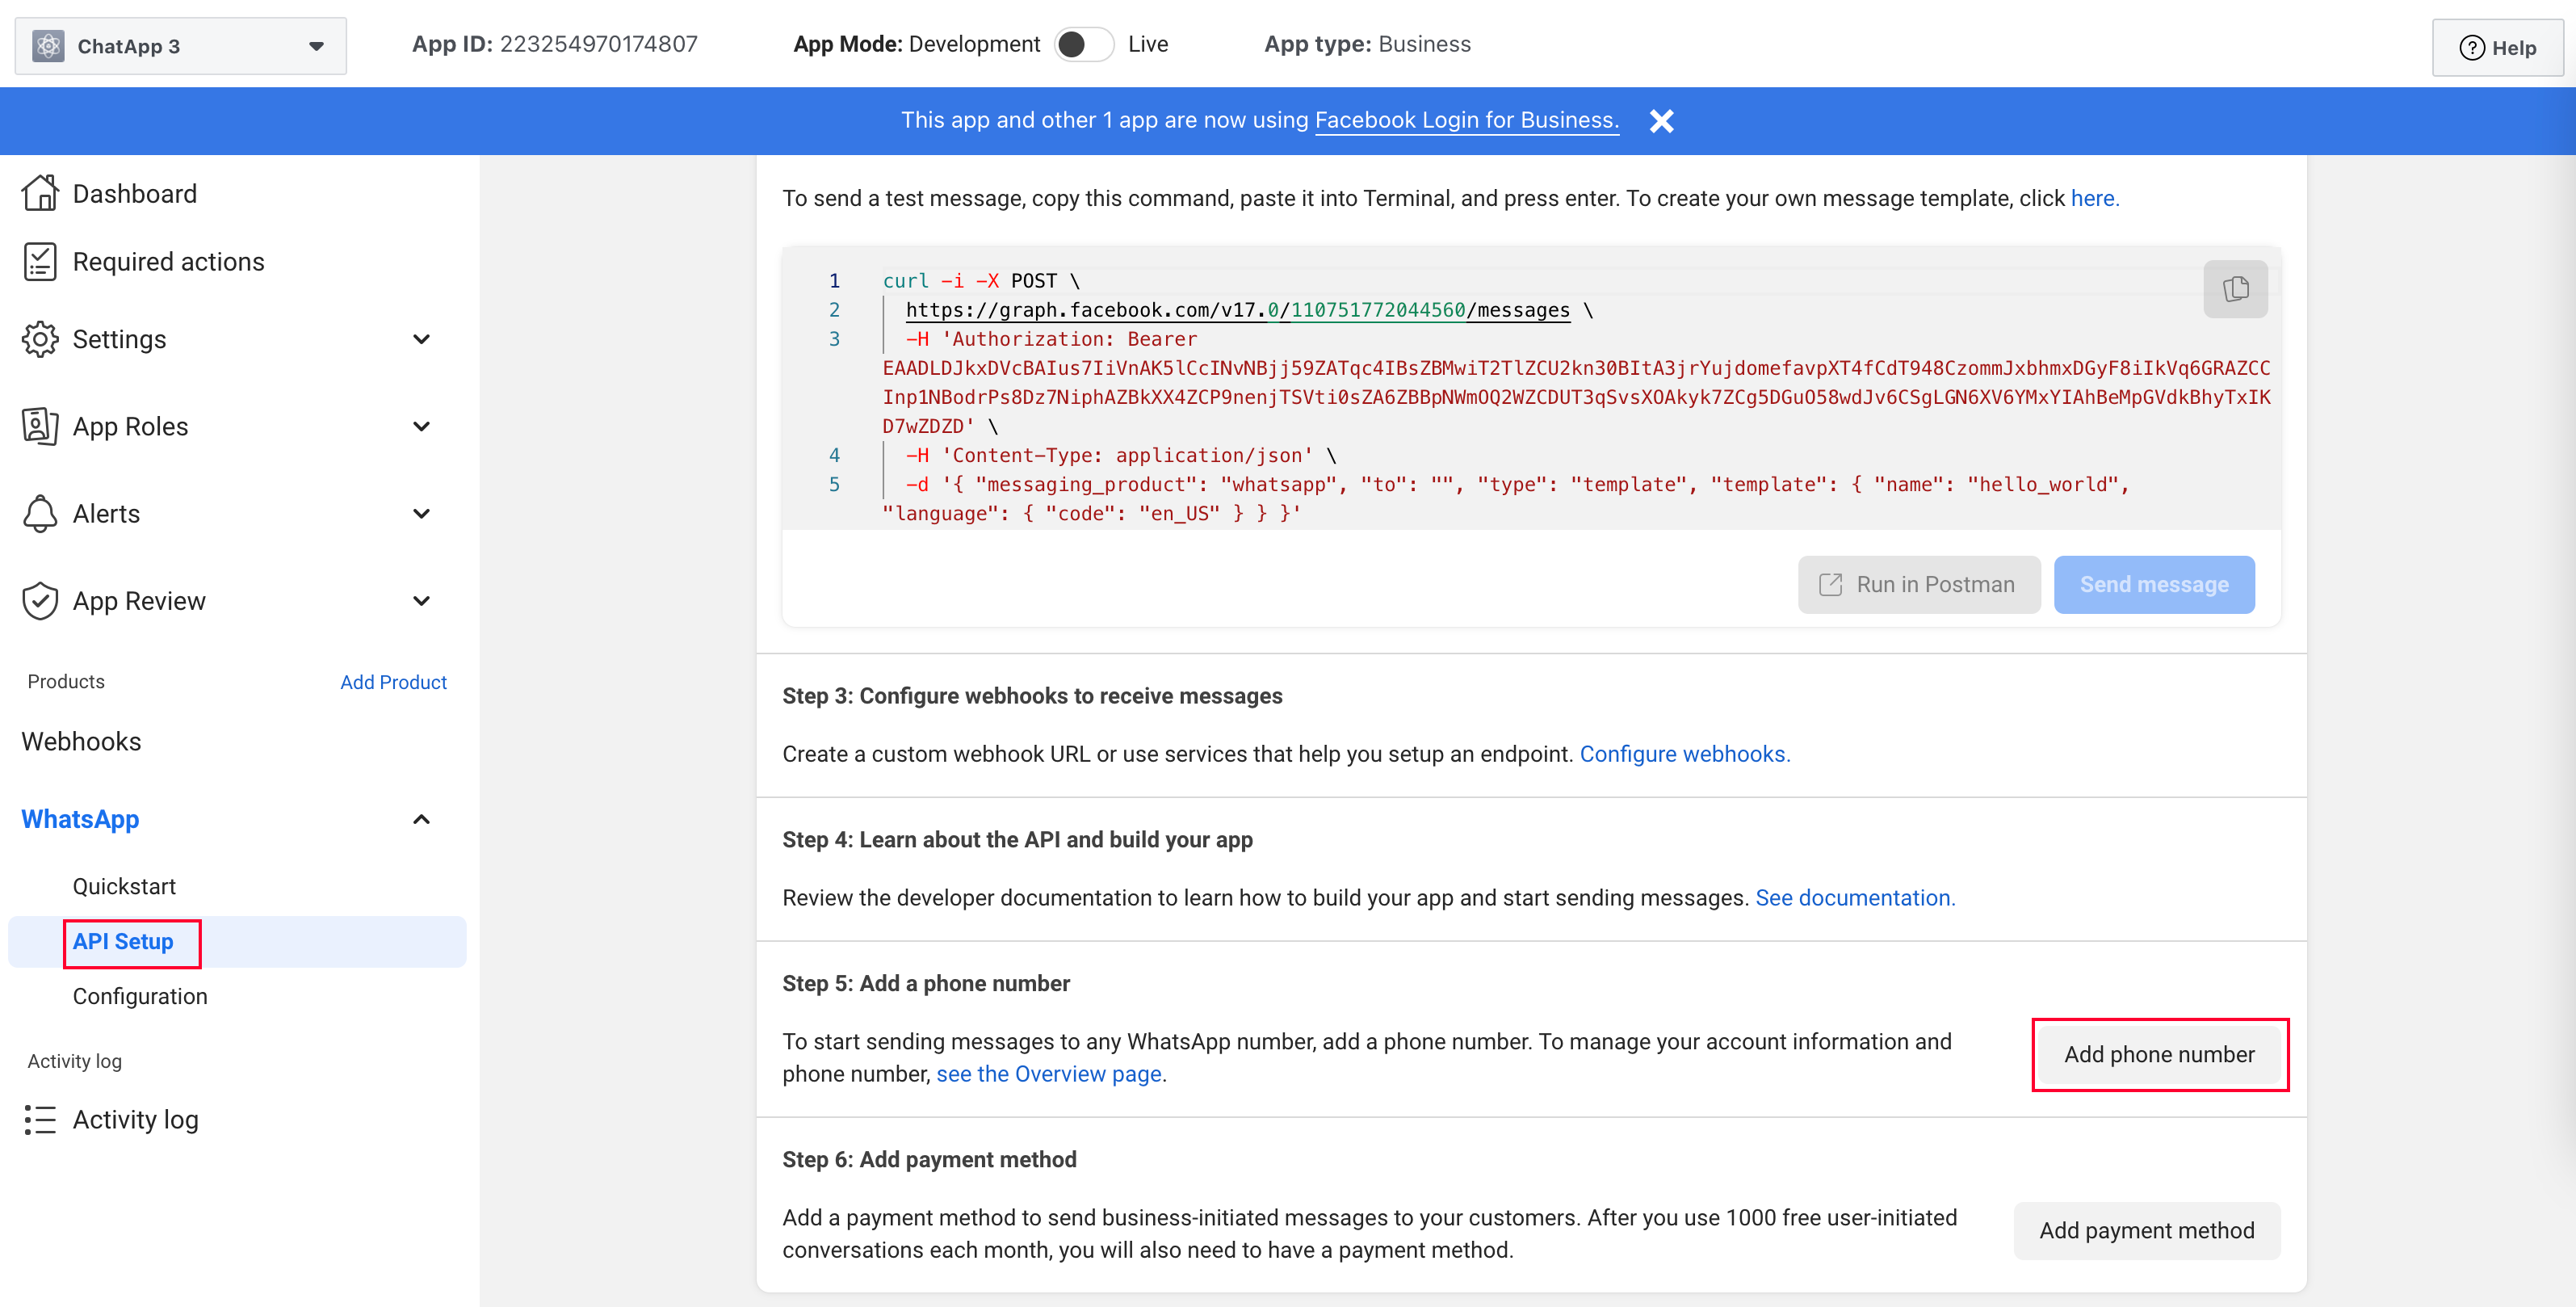Toggle App Mode from Development to Live
This screenshot has height=1307, width=2576.
coord(1083,45)
